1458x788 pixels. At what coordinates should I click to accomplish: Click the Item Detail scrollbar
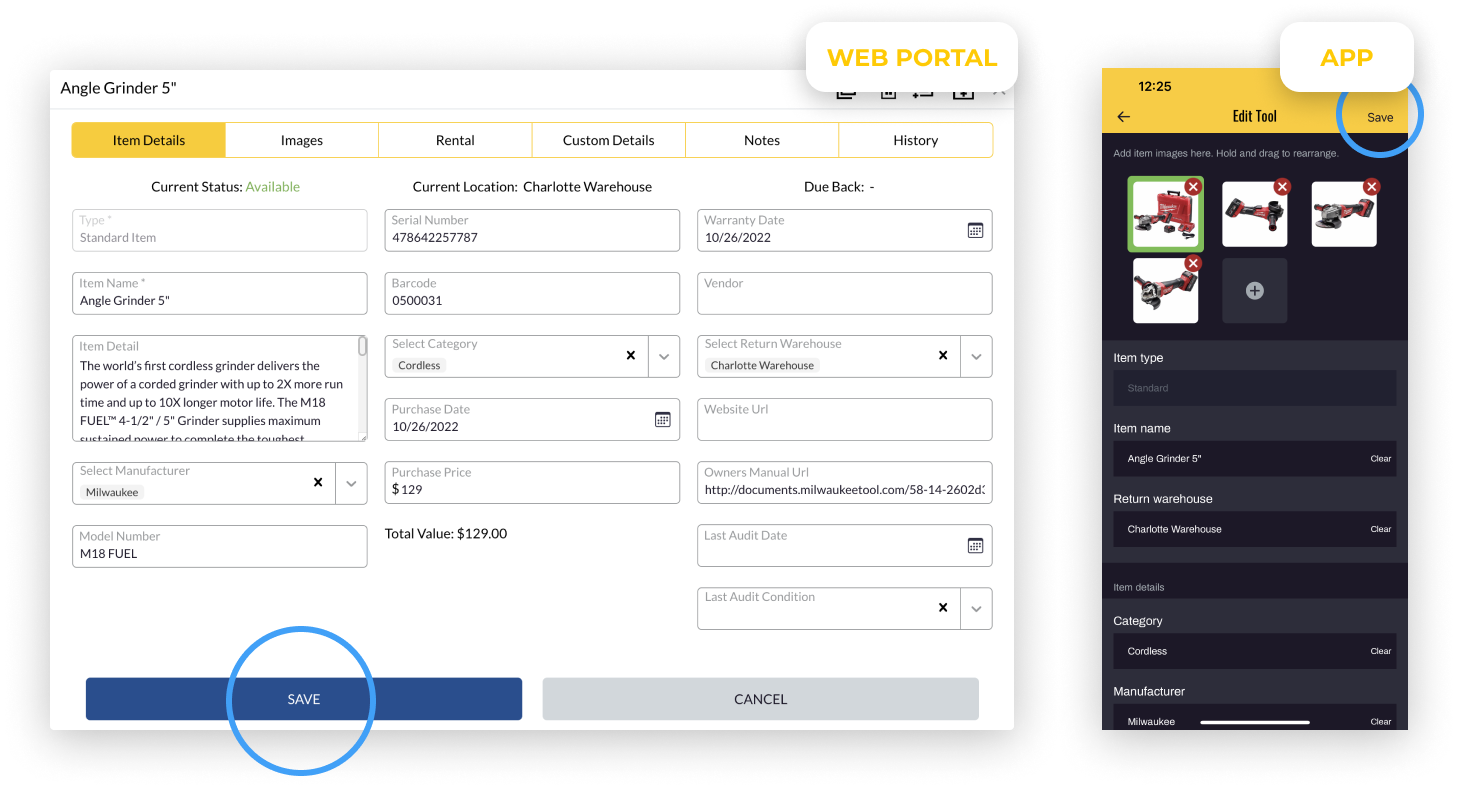click(362, 347)
